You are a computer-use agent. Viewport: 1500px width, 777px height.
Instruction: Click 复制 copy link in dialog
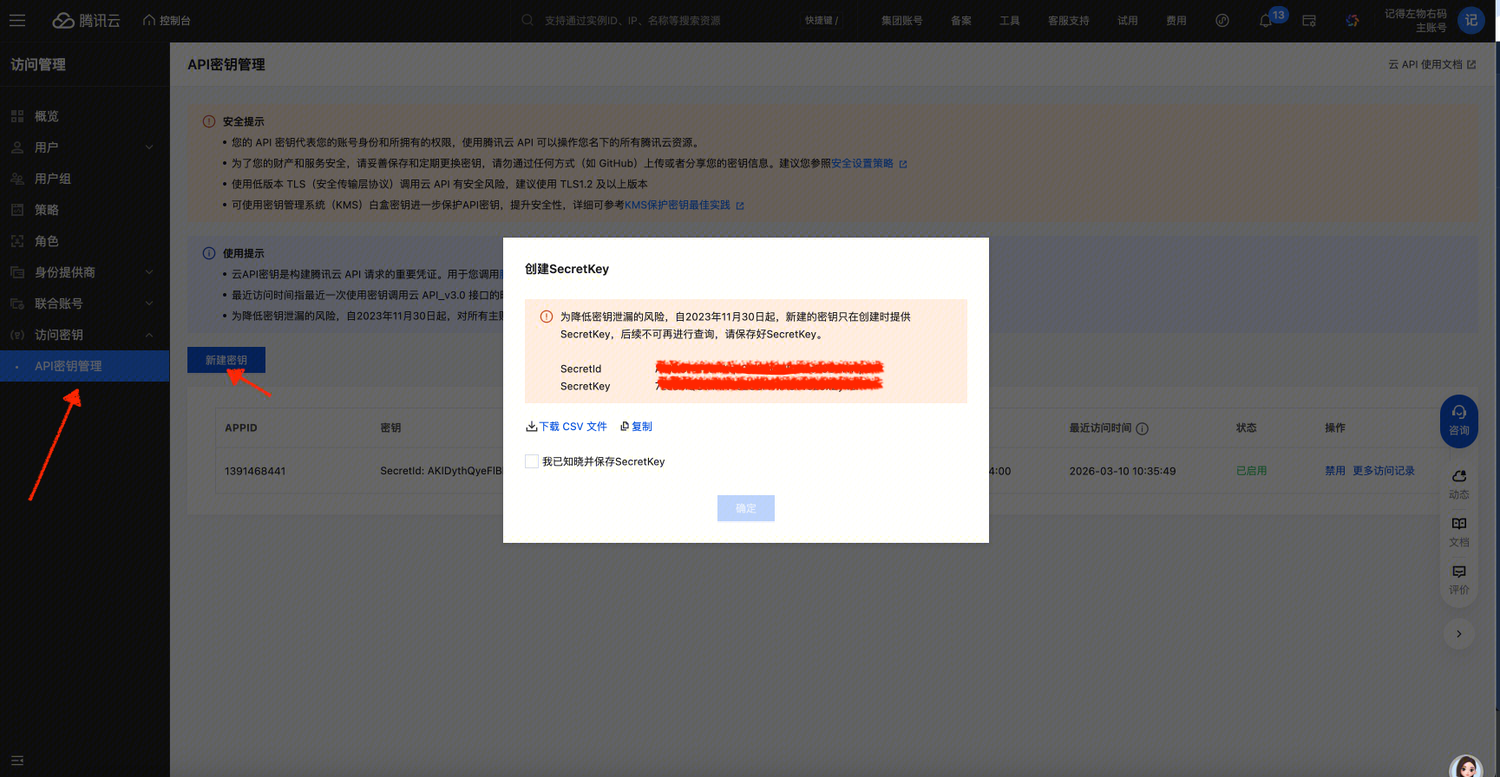tap(636, 426)
